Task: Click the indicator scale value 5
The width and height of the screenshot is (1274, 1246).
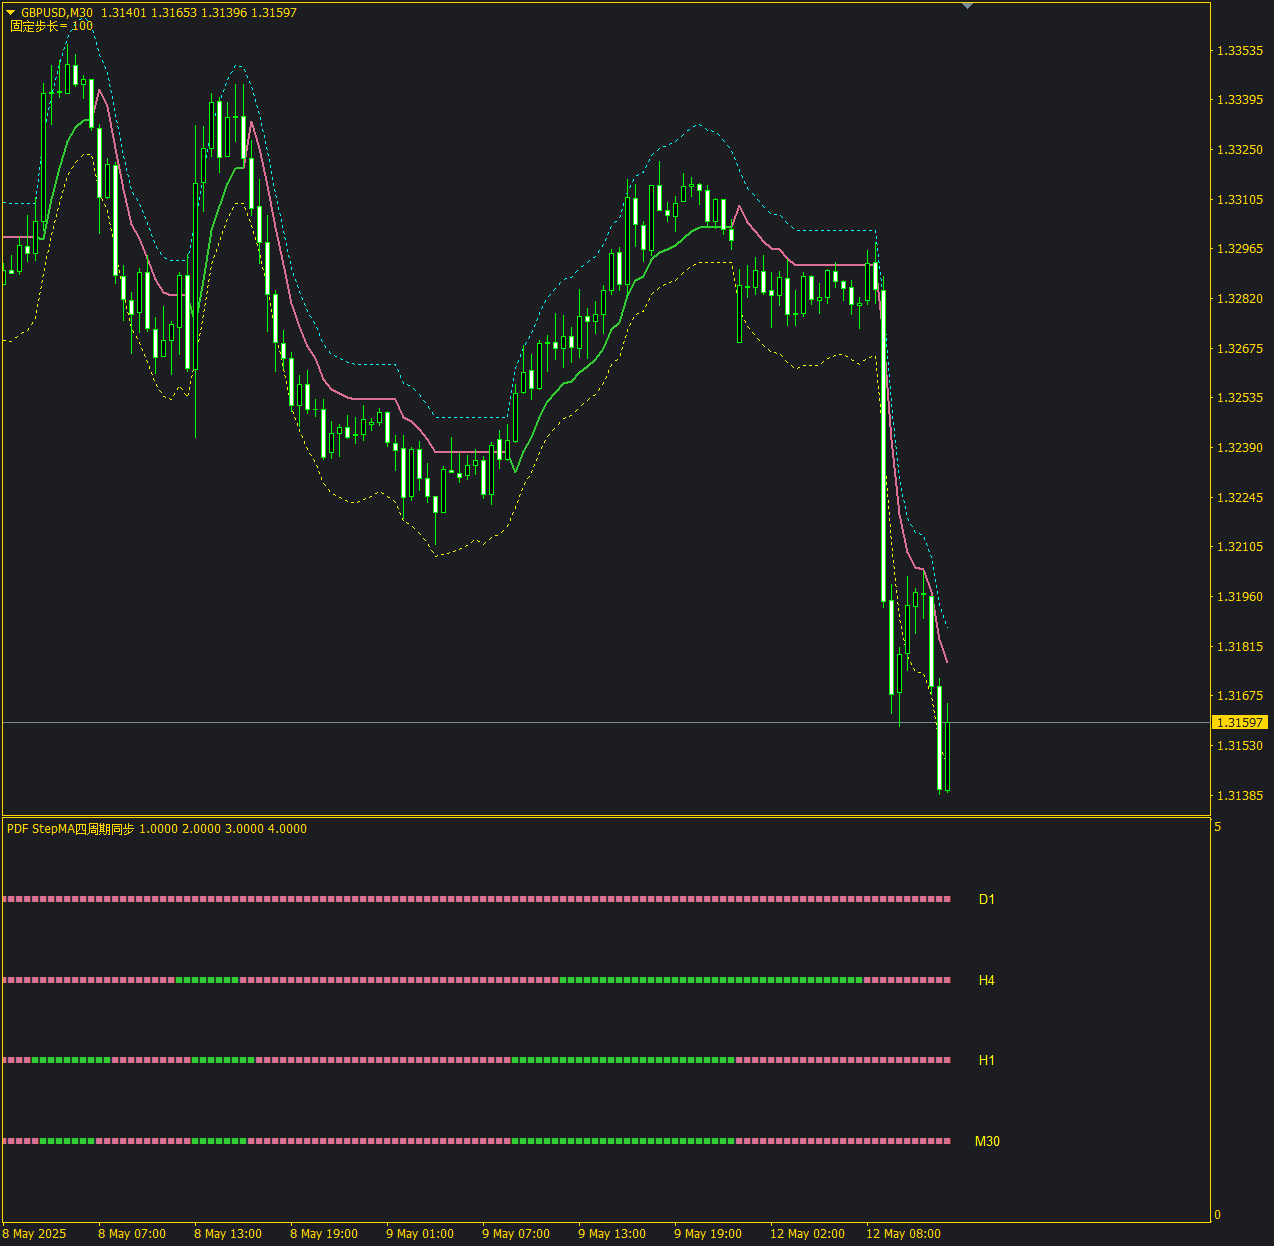Action: point(1217,827)
